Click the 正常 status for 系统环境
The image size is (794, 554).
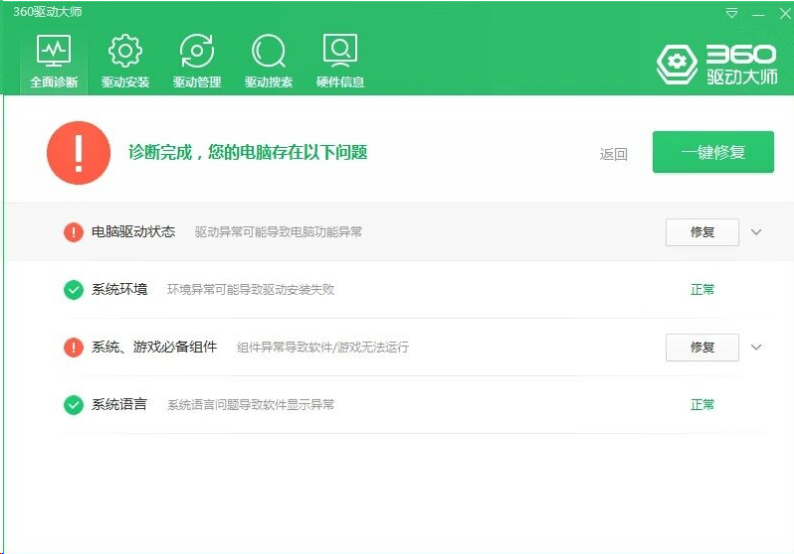[x=702, y=290]
